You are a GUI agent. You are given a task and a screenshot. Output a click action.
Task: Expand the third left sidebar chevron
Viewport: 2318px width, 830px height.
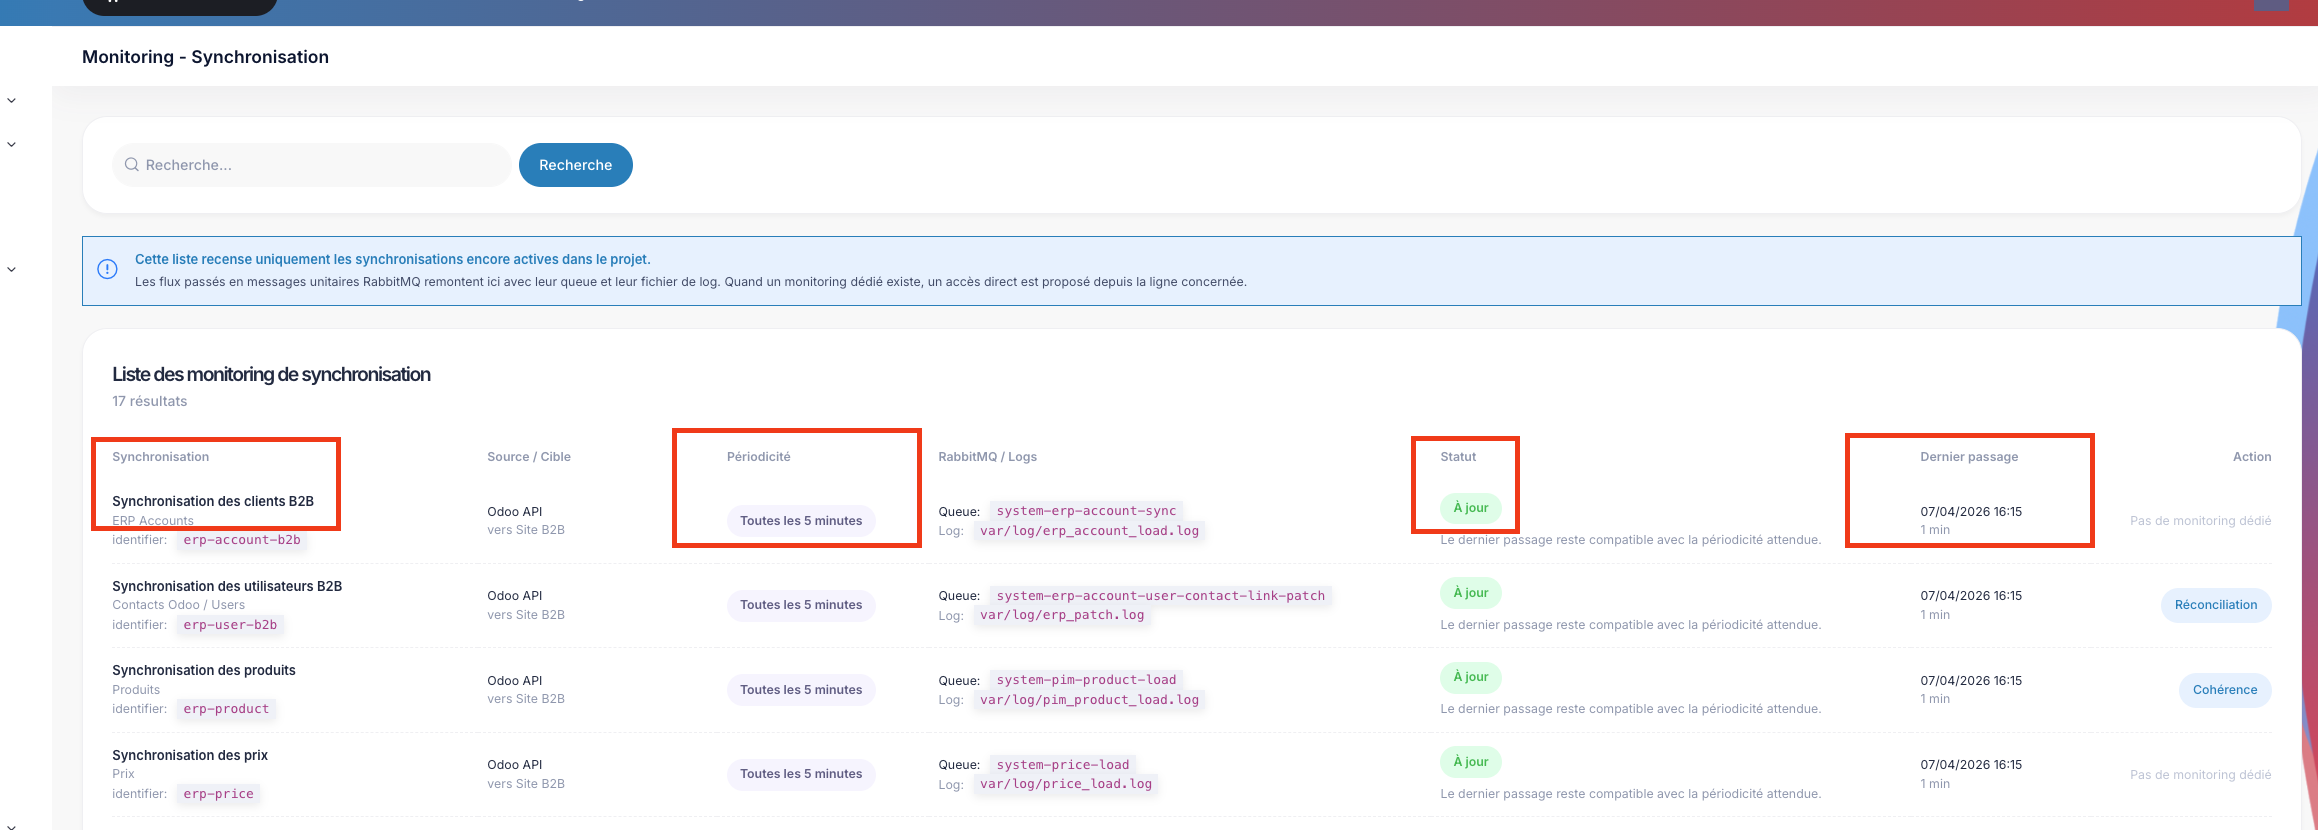(12, 270)
